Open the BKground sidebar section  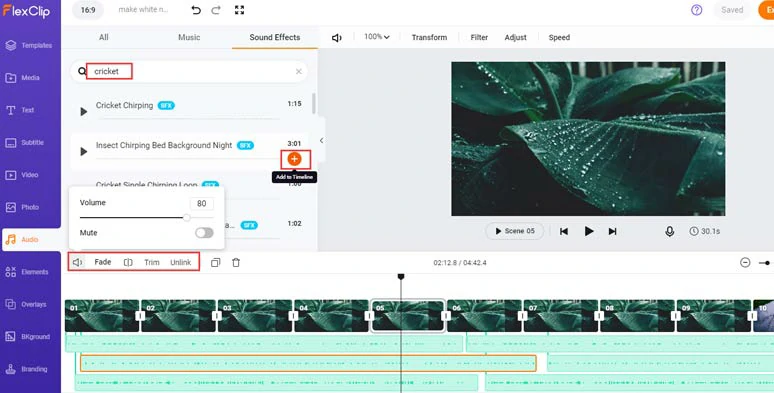28,337
